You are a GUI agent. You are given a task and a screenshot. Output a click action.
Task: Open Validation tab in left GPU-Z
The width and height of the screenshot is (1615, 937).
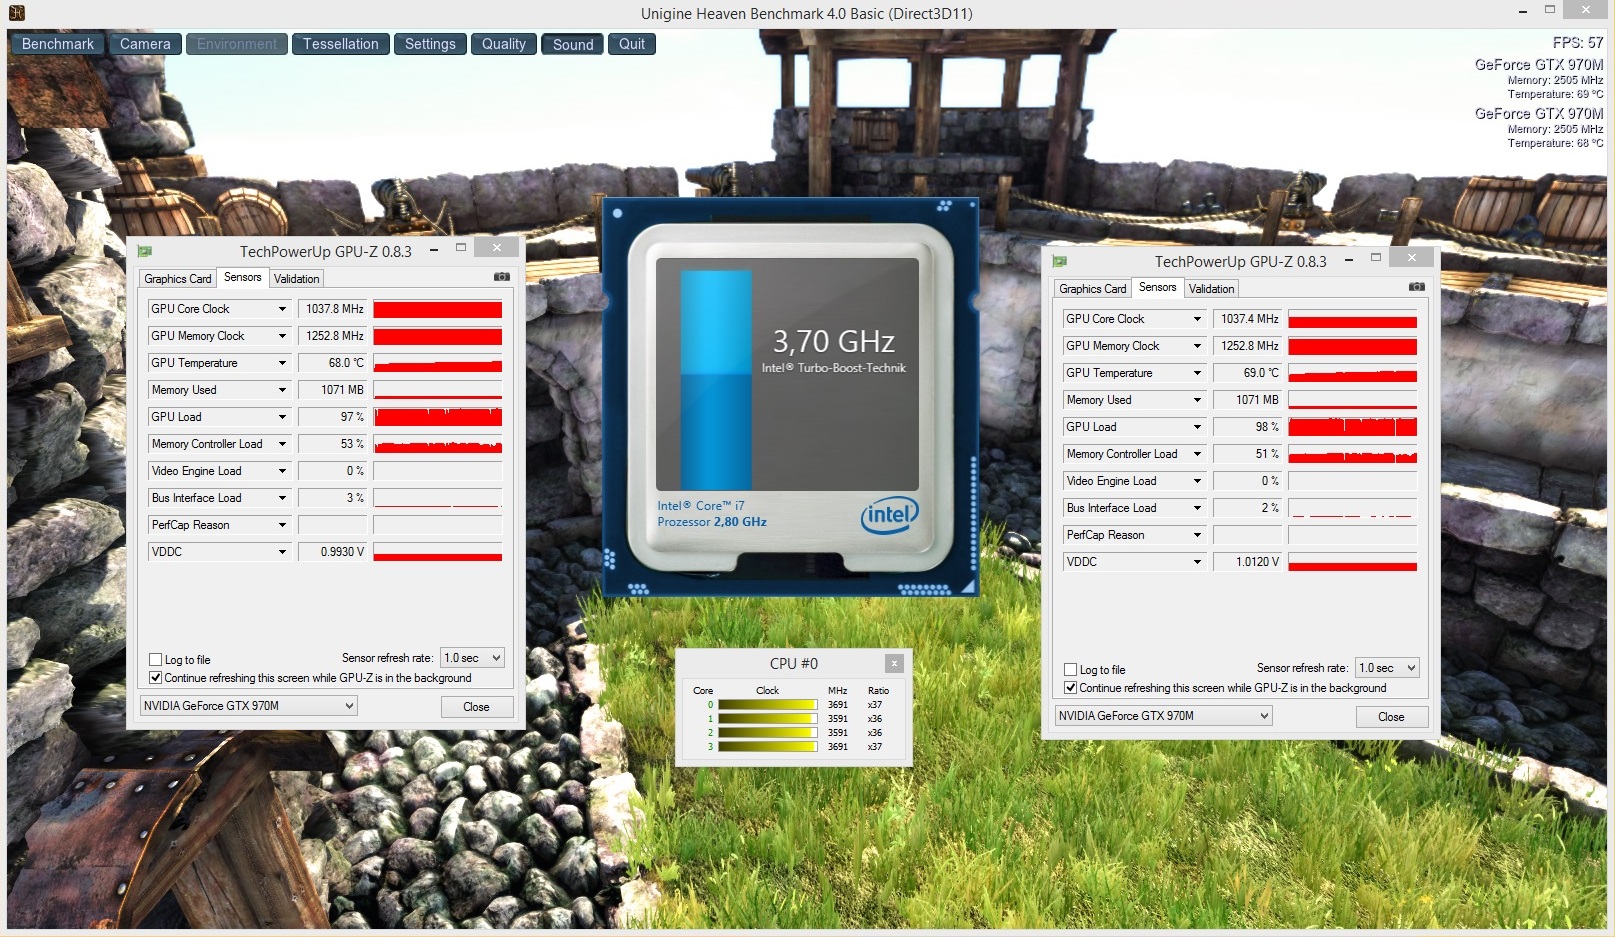pos(297,279)
